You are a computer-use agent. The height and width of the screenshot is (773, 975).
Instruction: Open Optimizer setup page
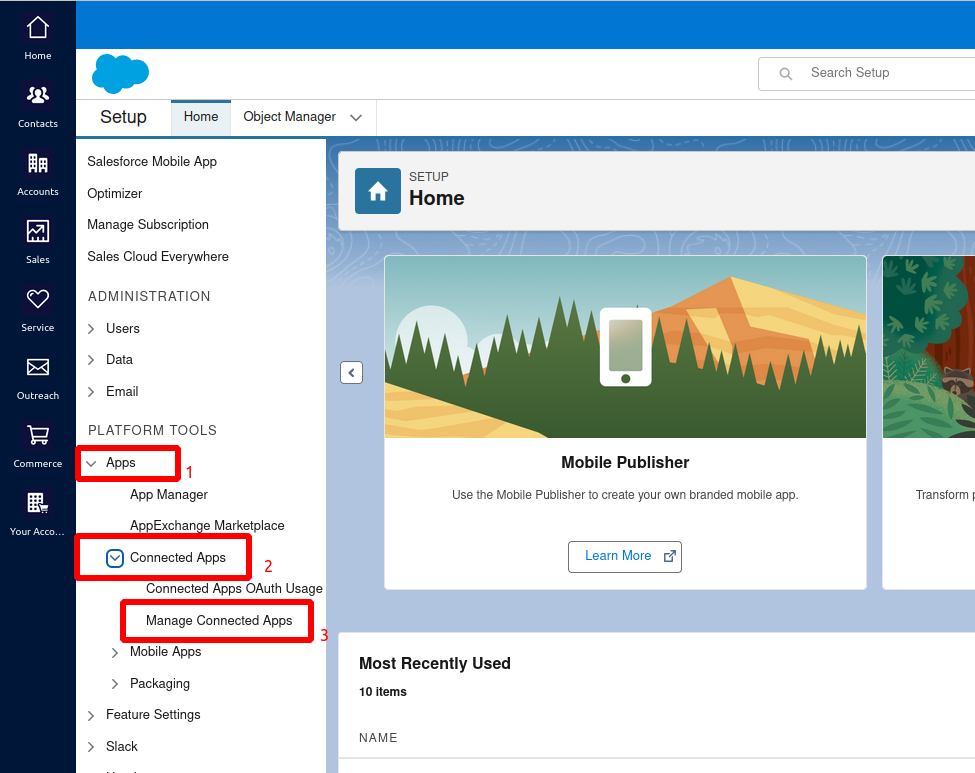[114, 193]
